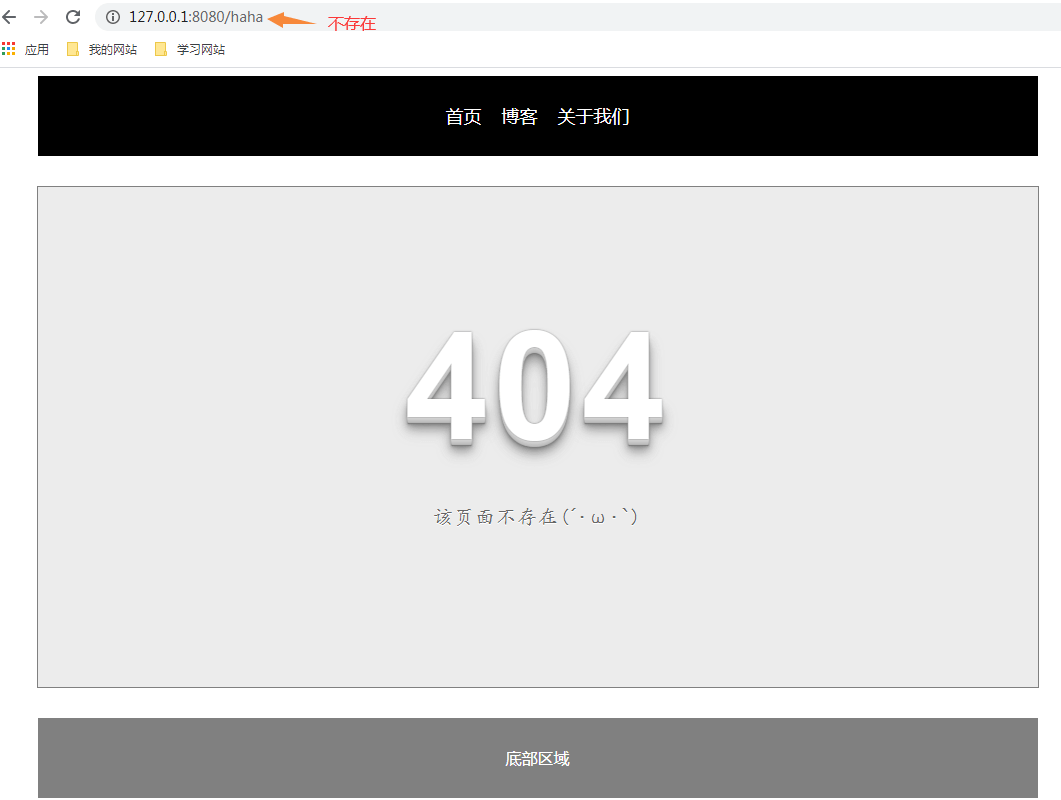Screen dimensions: 1061x800
Task: Click the 该页面不存在 message text
Action: point(536,517)
